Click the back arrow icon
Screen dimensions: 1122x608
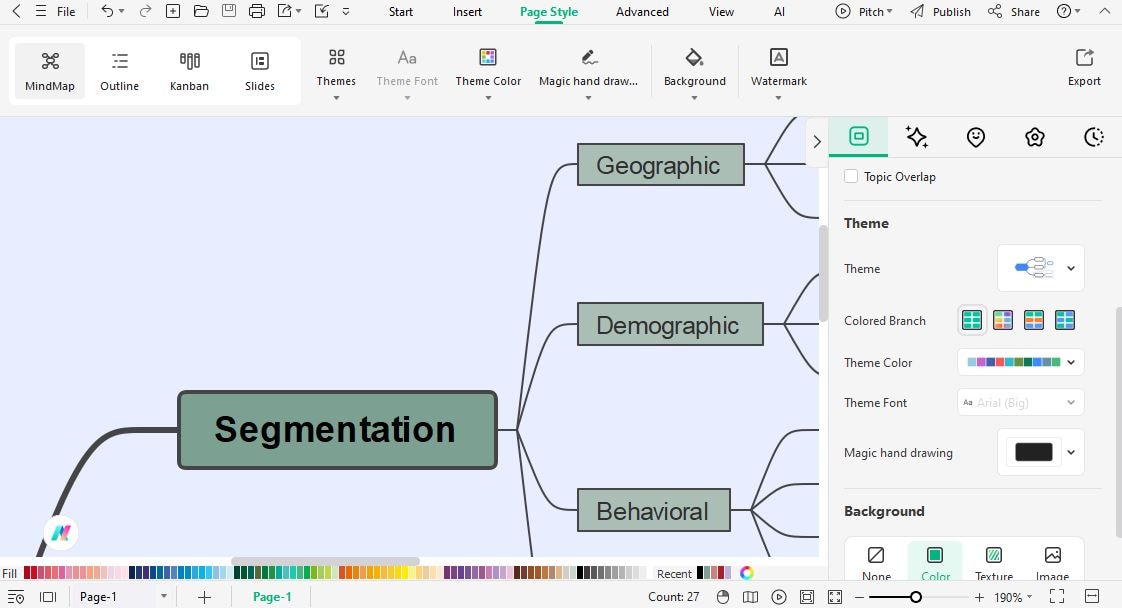click(16, 11)
